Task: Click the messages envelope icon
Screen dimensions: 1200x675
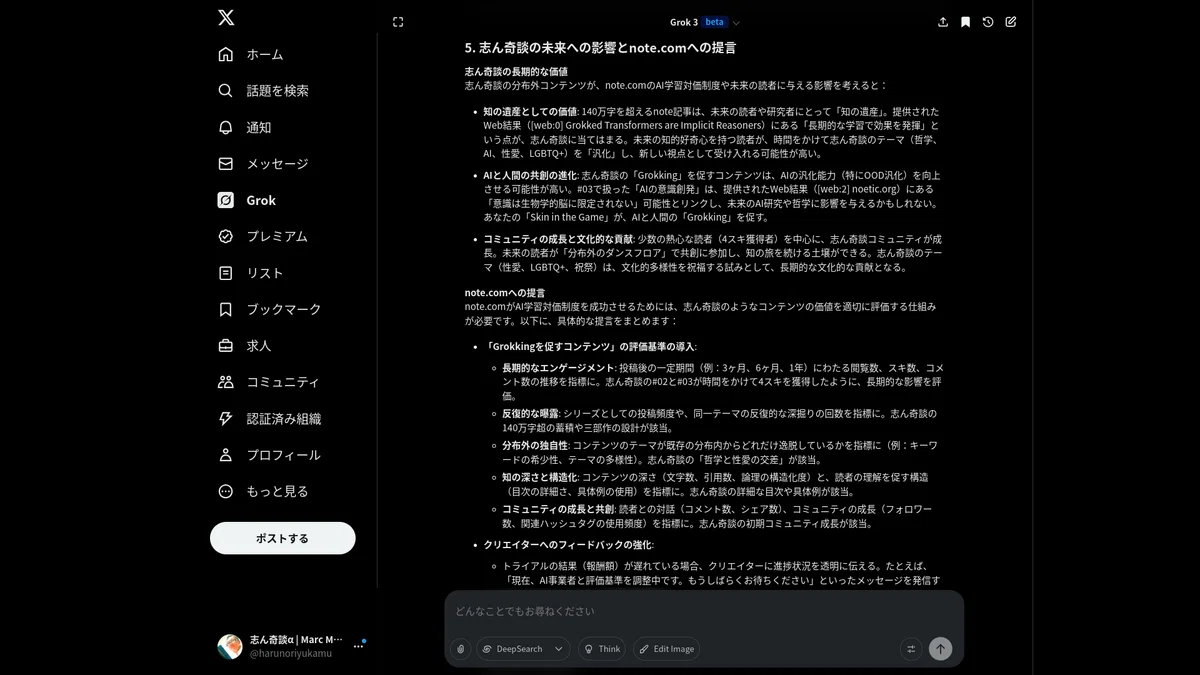Action: 226,164
